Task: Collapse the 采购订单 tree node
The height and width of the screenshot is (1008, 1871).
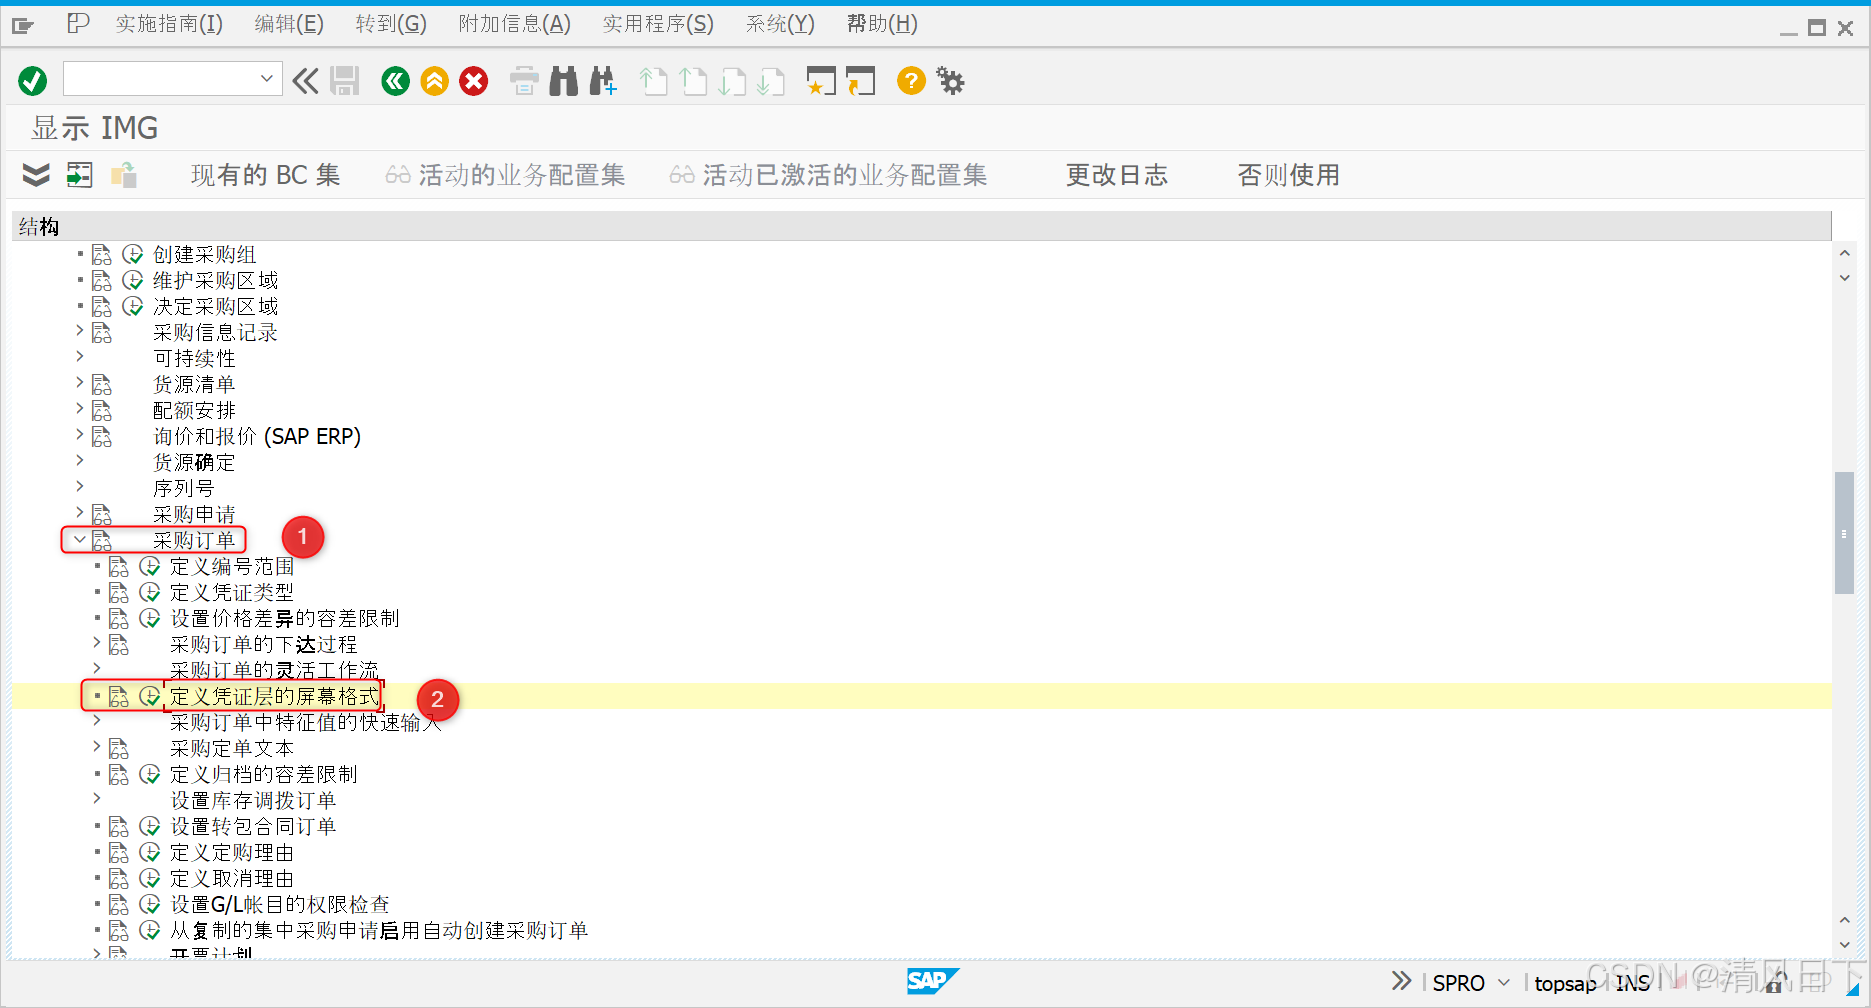Action: click(79, 539)
